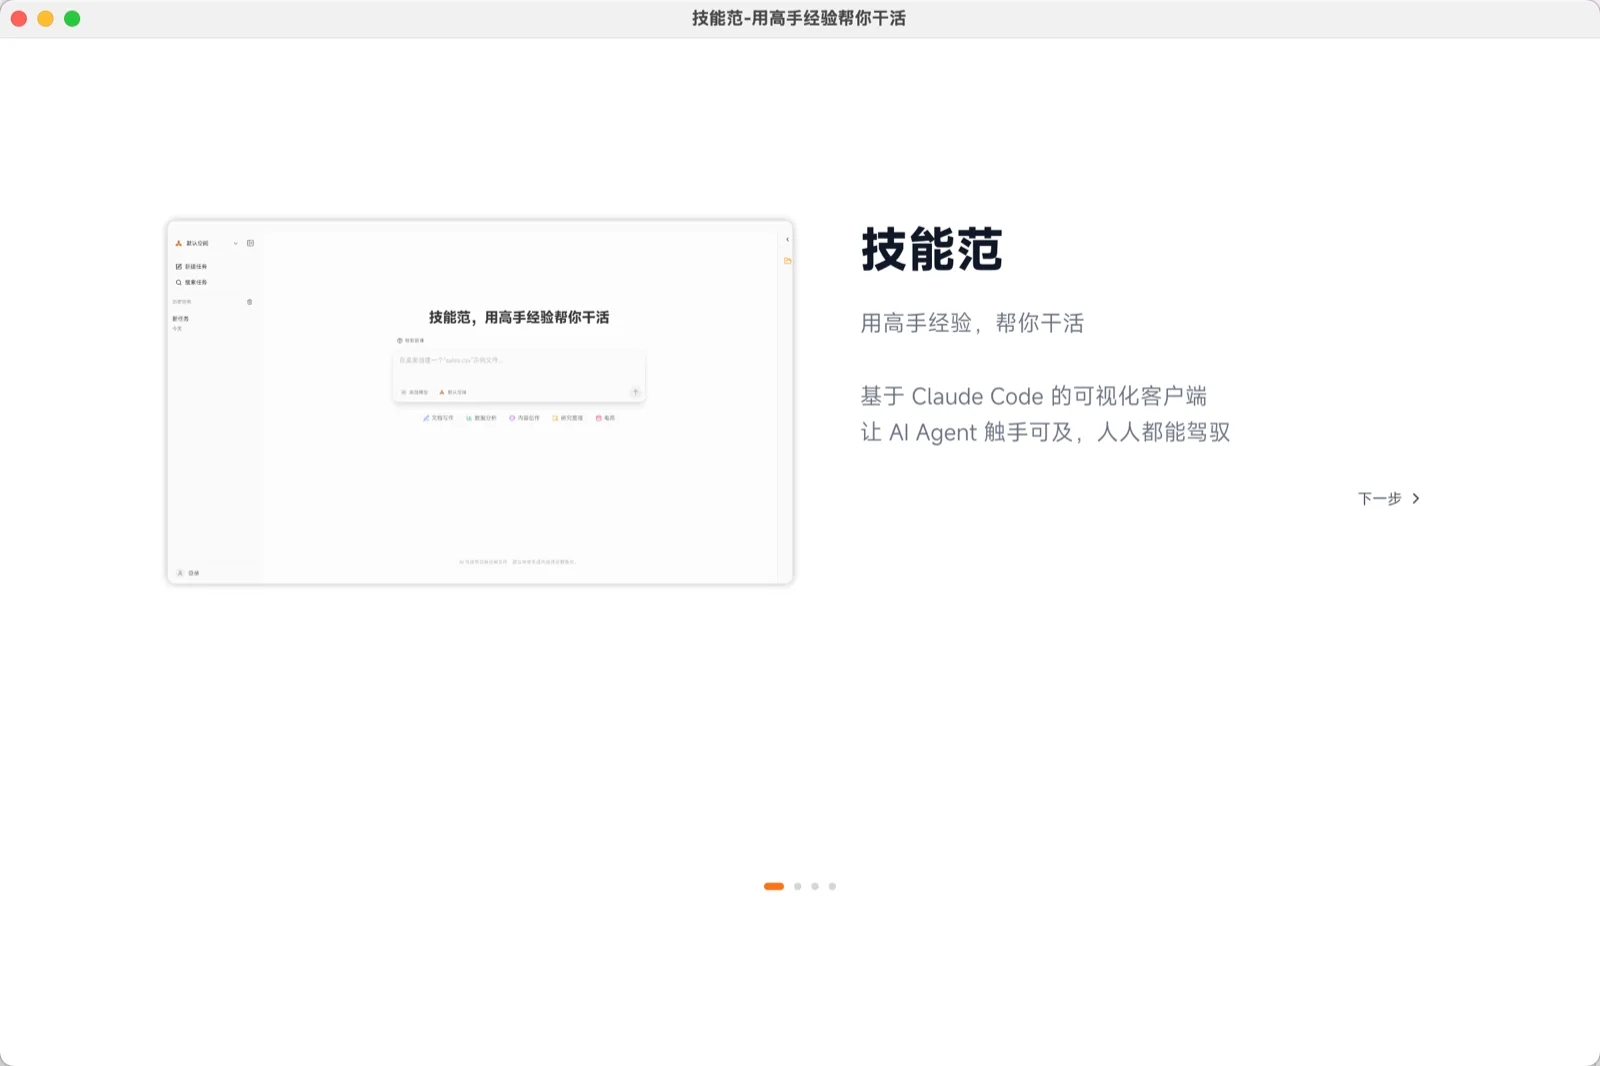Screen dimensions: 1600x1066
Task: Collapse the panel with the left chevron
Action: pos(787,239)
